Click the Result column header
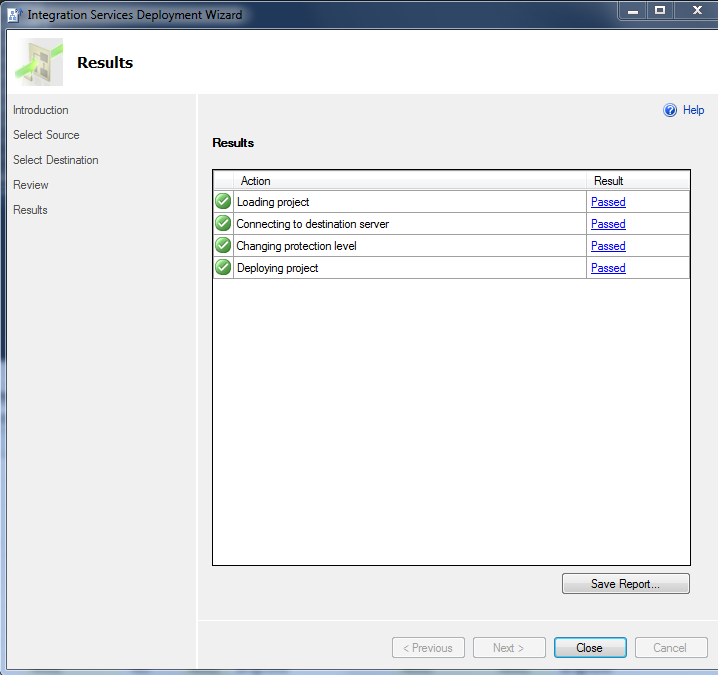The height and width of the screenshot is (675, 718). click(638, 181)
